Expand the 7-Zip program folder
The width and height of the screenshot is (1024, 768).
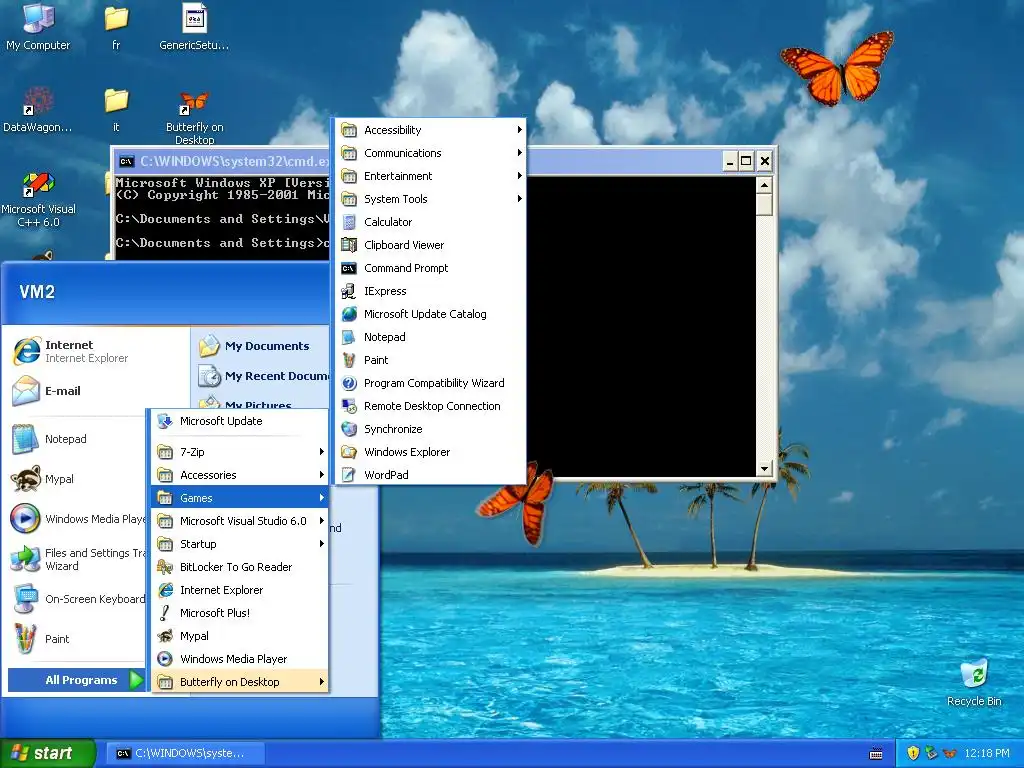point(240,452)
